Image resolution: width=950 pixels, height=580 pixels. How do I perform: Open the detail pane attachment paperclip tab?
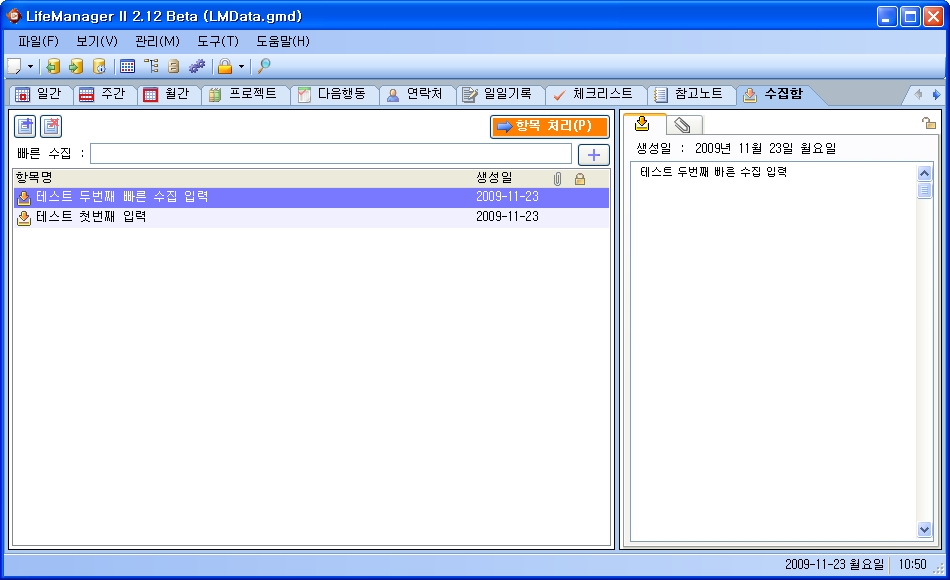click(x=683, y=125)
